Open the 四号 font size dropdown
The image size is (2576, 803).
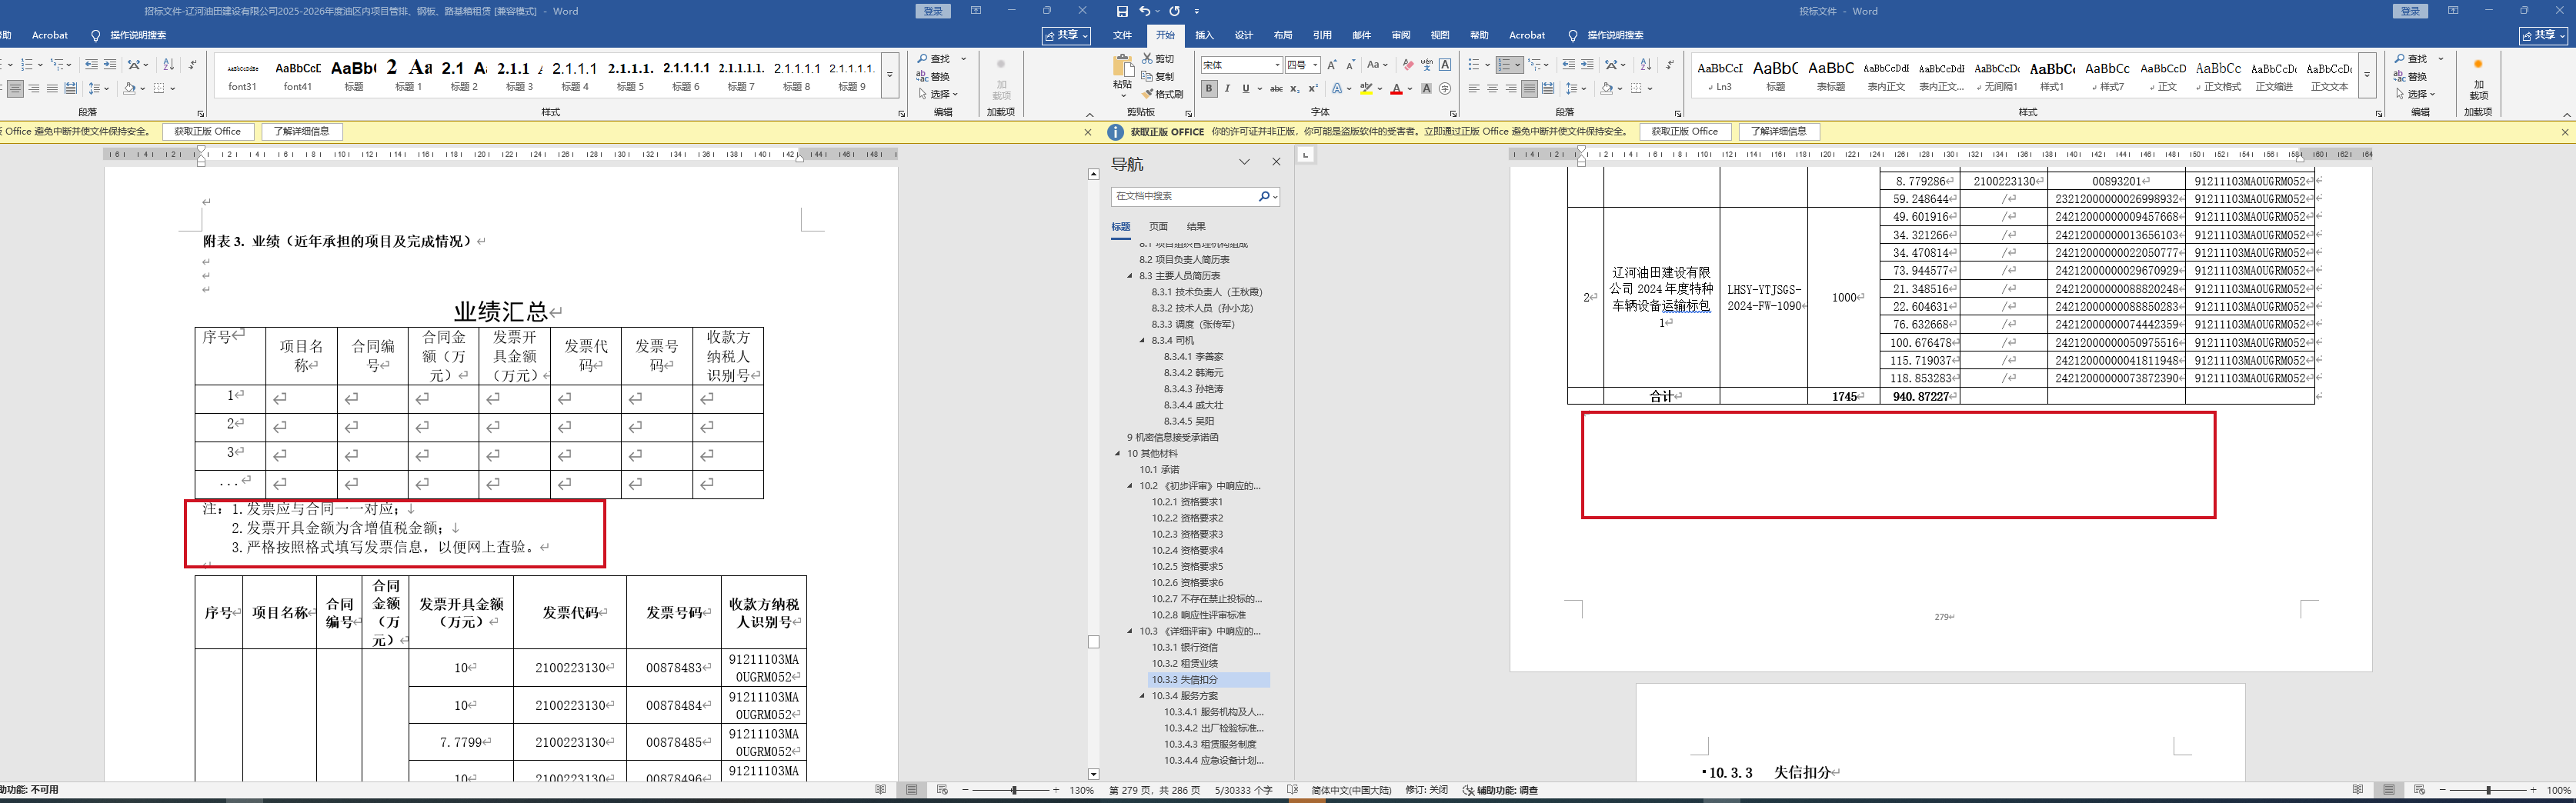tap(1315, 65)
